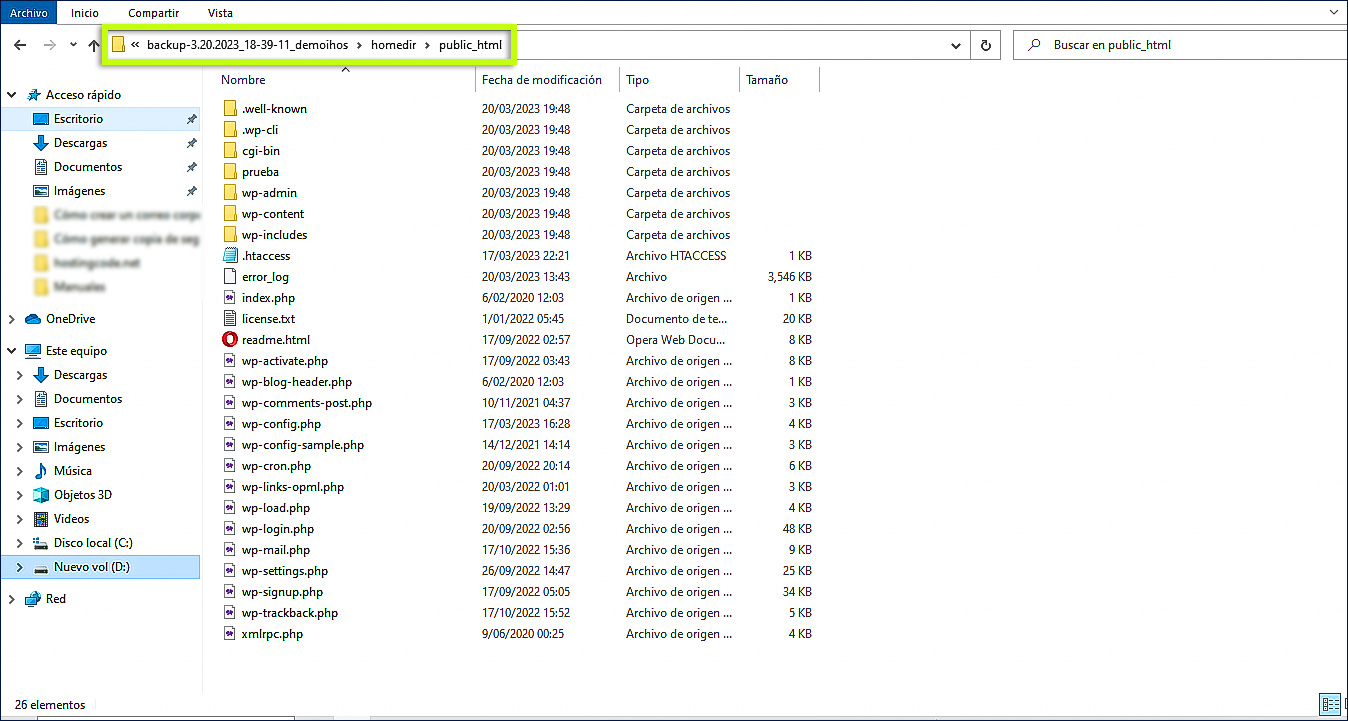Open address bar history dropdown
This screenshot has width=1348, height=721.
(x=957, y=45)
